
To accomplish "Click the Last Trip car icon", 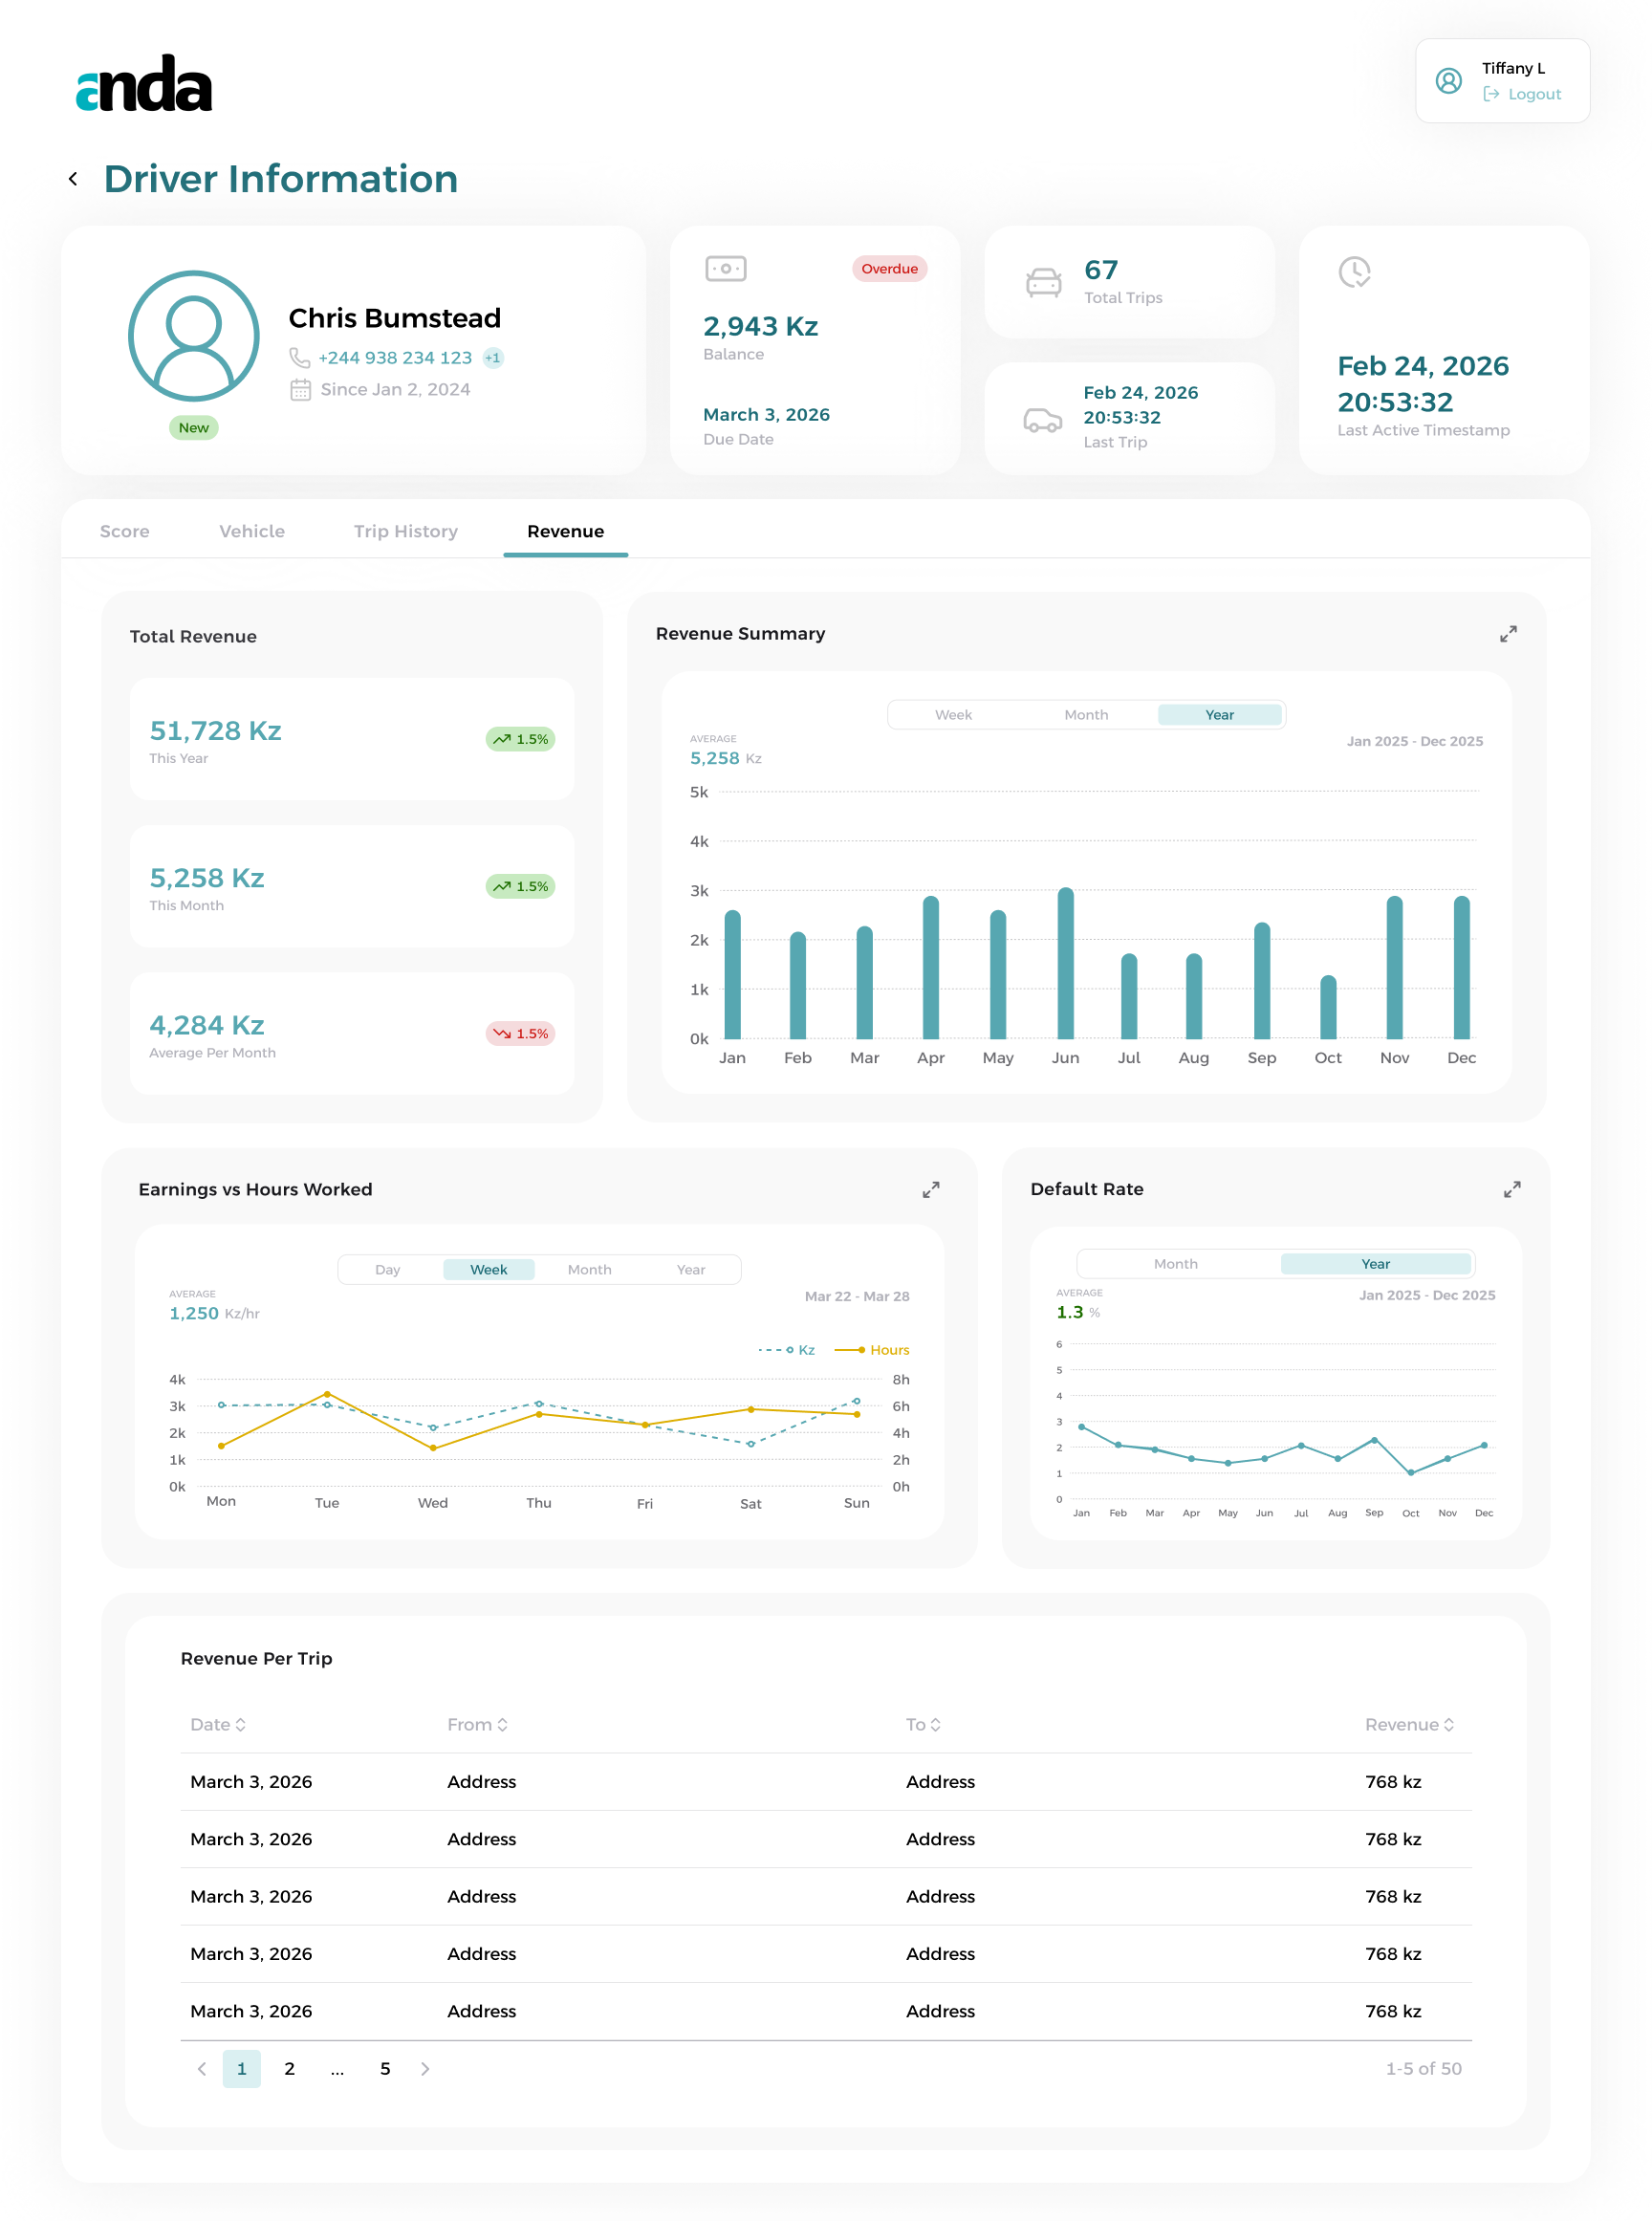I will pyautogui.click(x=1042, y=419).
